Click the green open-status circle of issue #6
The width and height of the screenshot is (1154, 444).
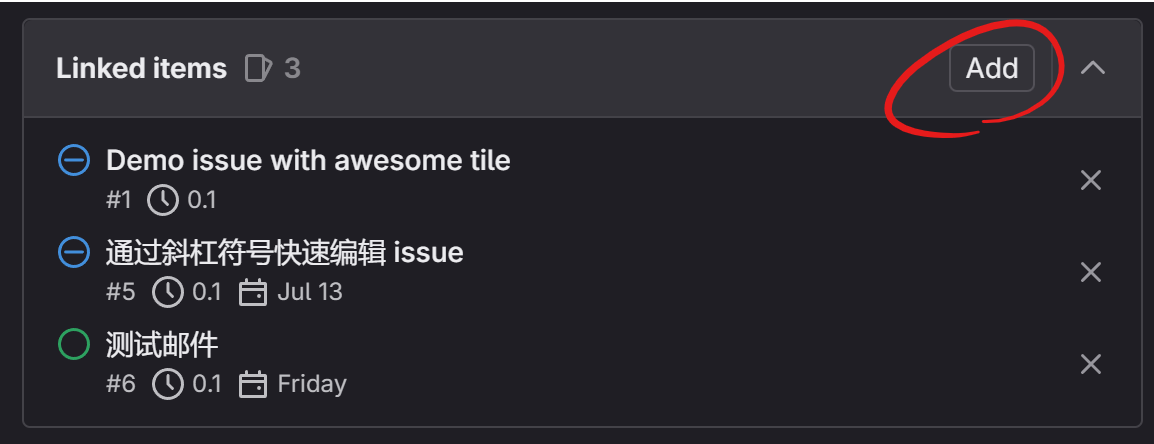[x=74, y=345]
